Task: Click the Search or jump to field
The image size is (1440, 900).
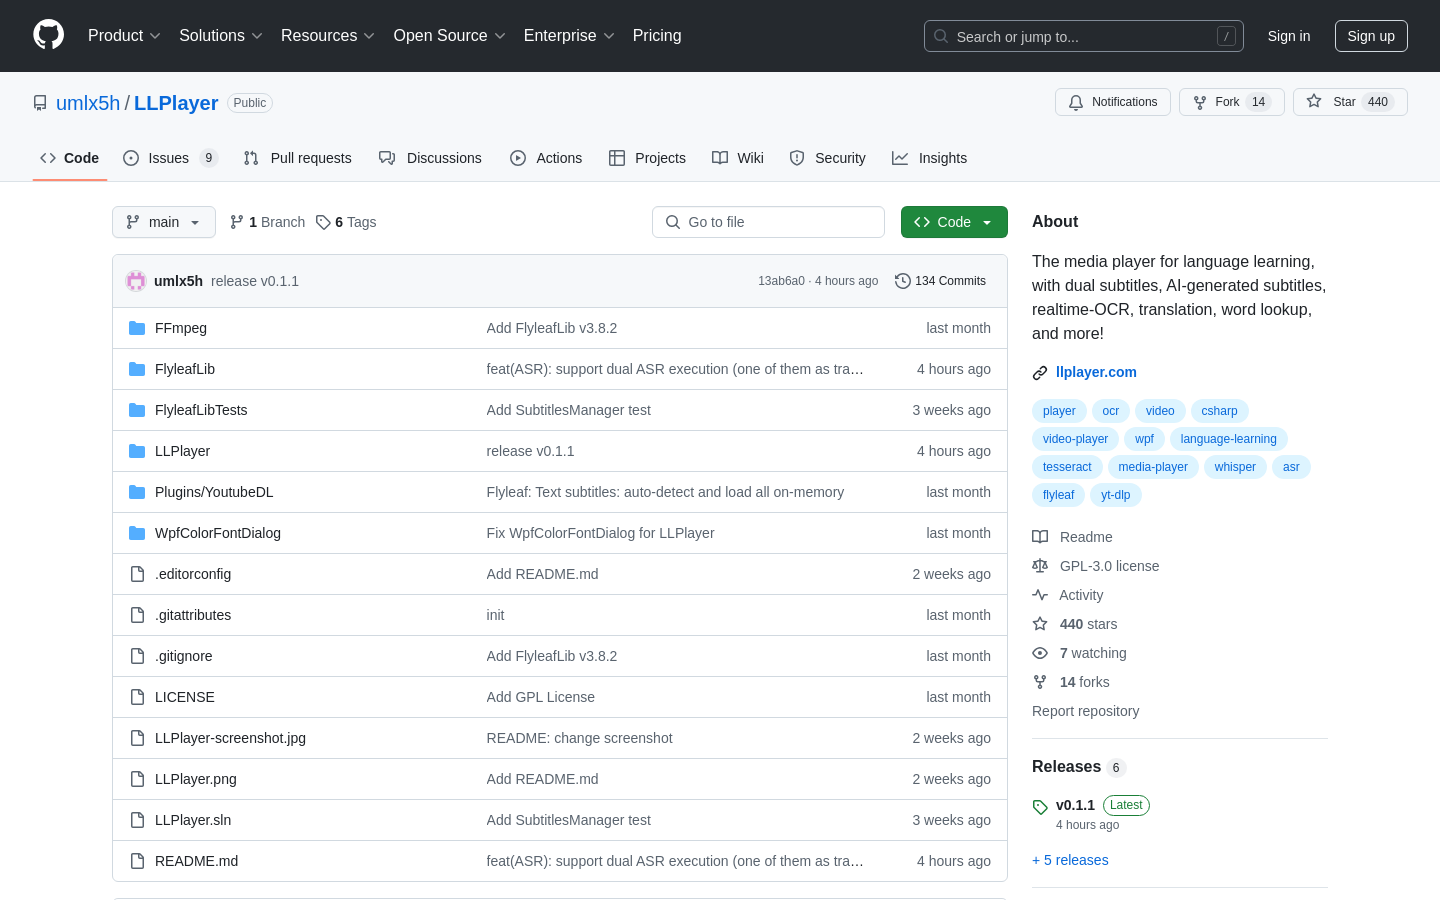Action: 1084,36
